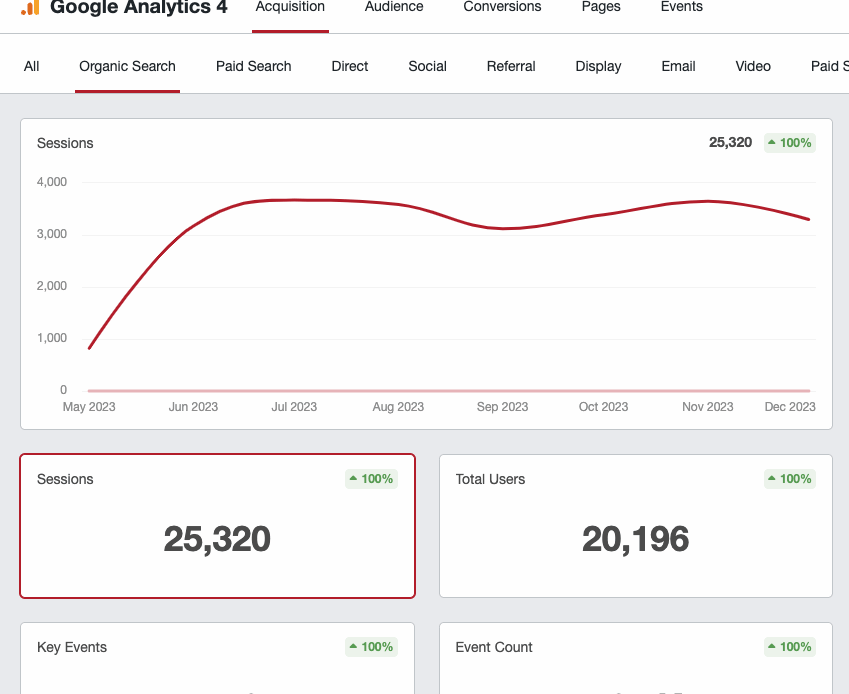Select the Sessions 25,320 metric card

[217, 526]
